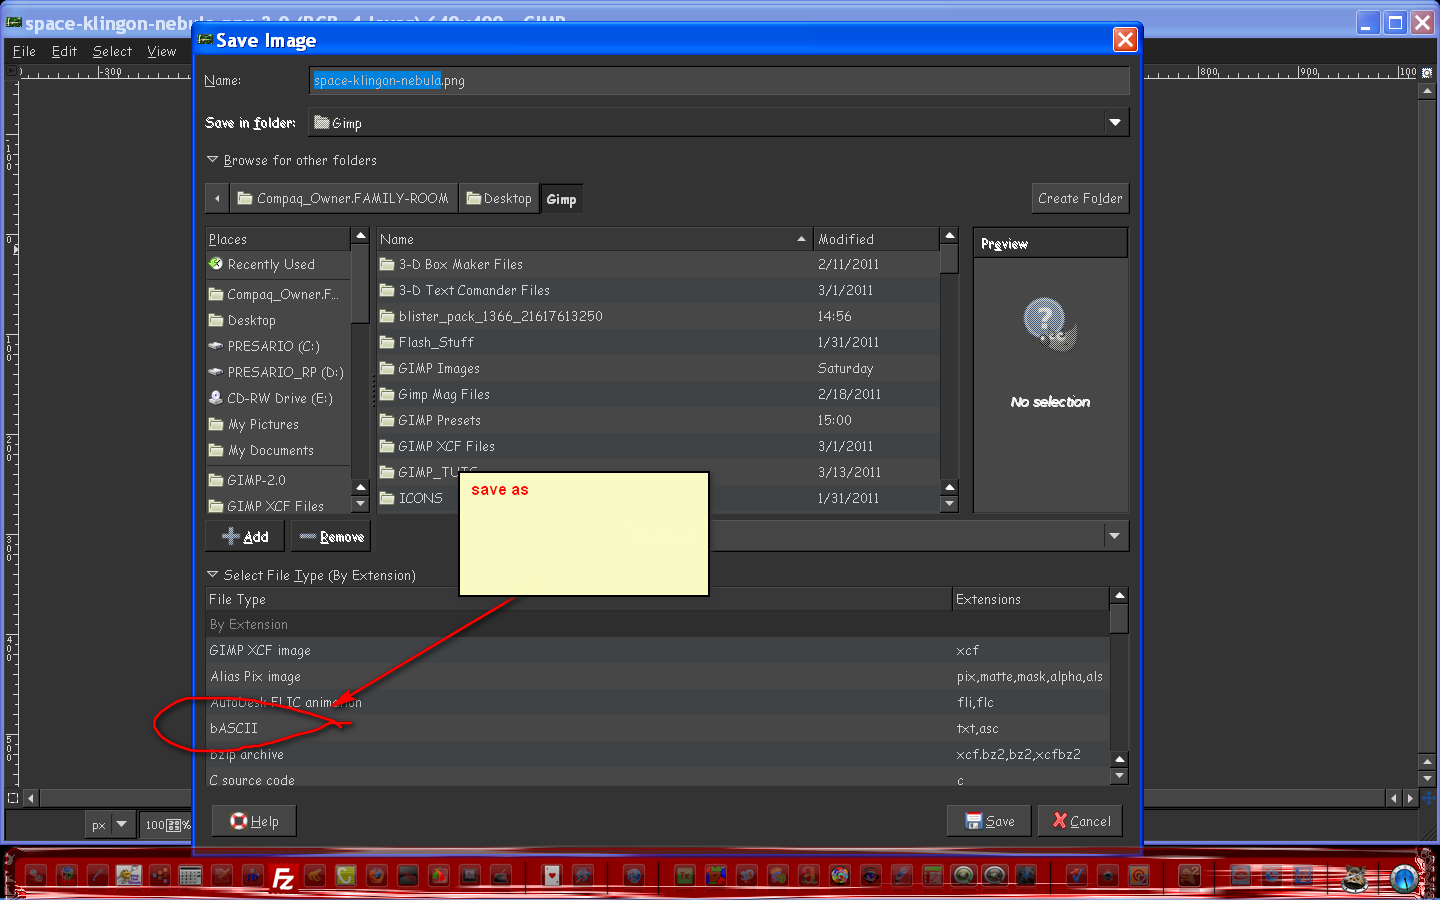This screenshot has width=1440, height=900.
Task: Open the CD-RW Drive (E:) location
Action: tap(279, 398)
